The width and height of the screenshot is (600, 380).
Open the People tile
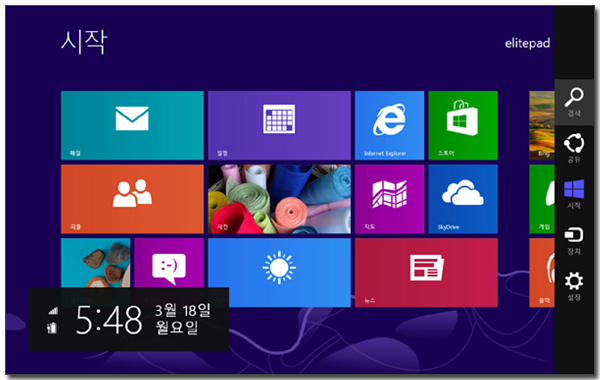(x=132, y=199)
